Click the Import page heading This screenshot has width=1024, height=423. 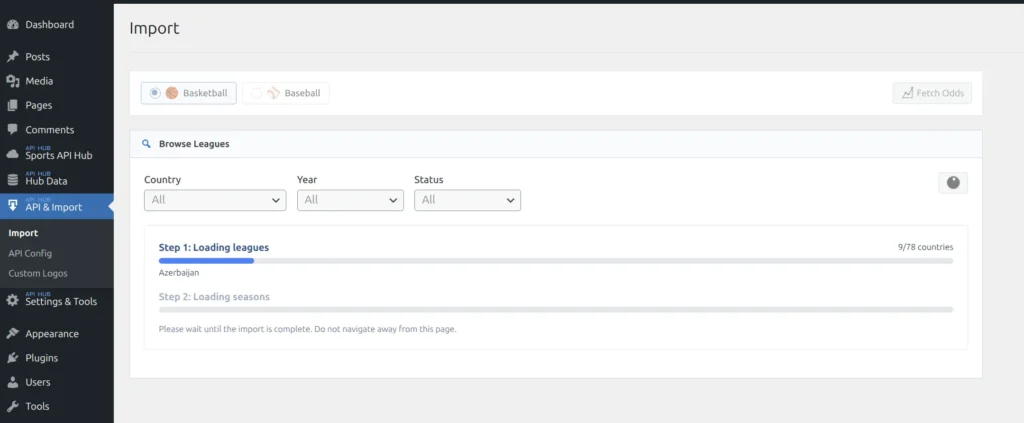[x=154, y=28]
